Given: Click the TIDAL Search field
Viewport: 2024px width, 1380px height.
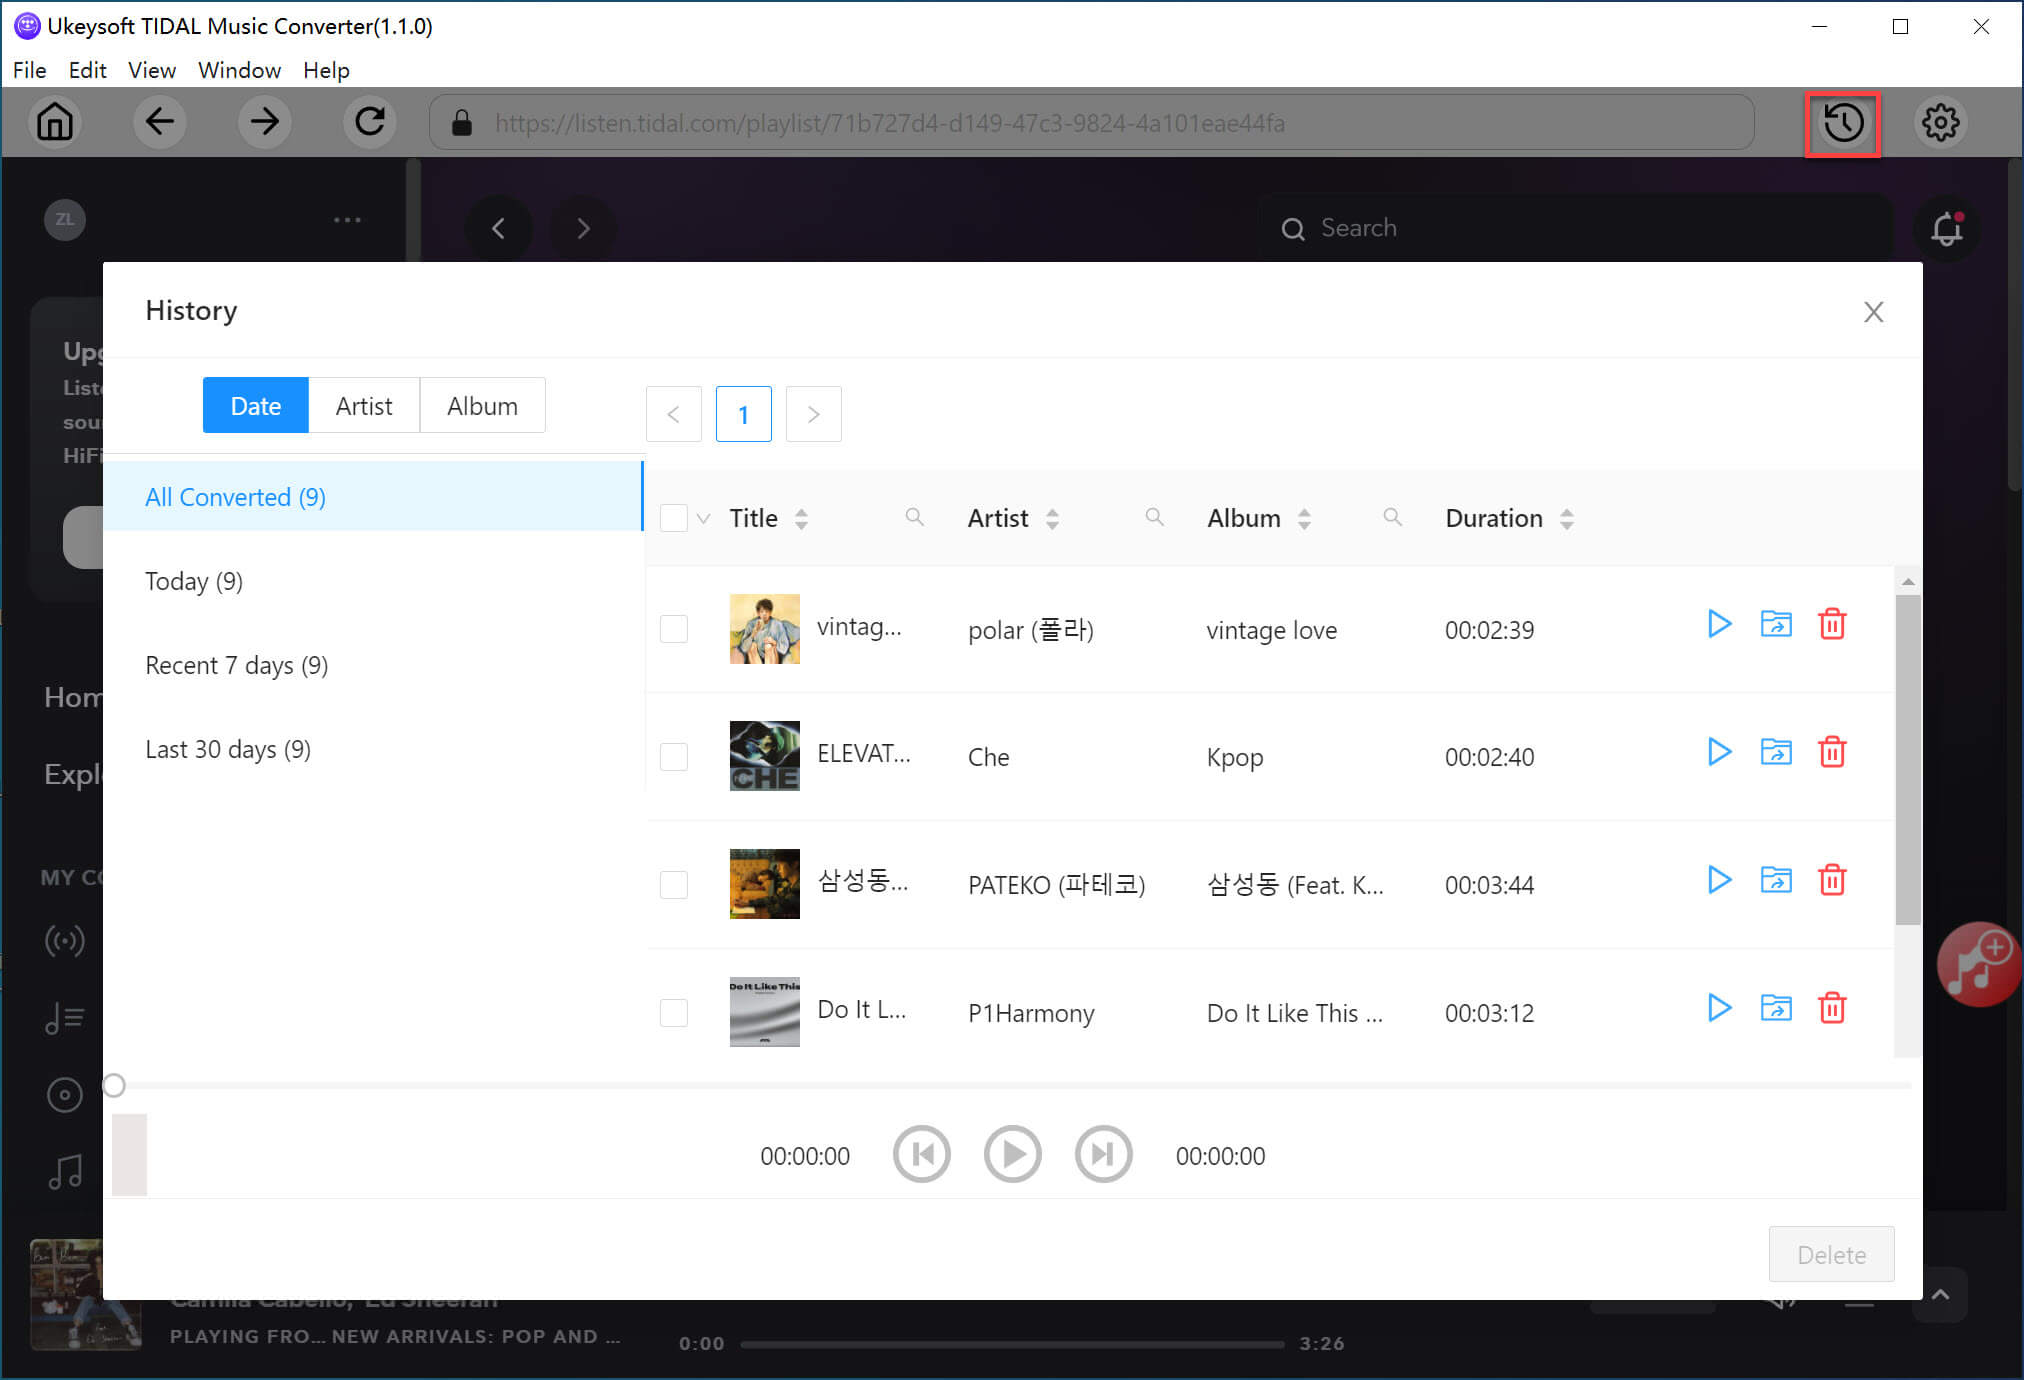Looking at the screenshot, I should click(x=1575, y=228).
